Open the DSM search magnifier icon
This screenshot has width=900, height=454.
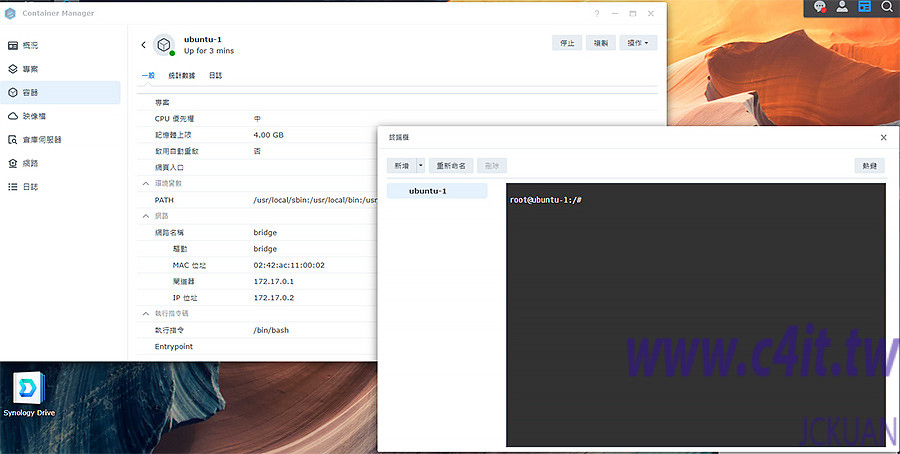coord(886,7)
